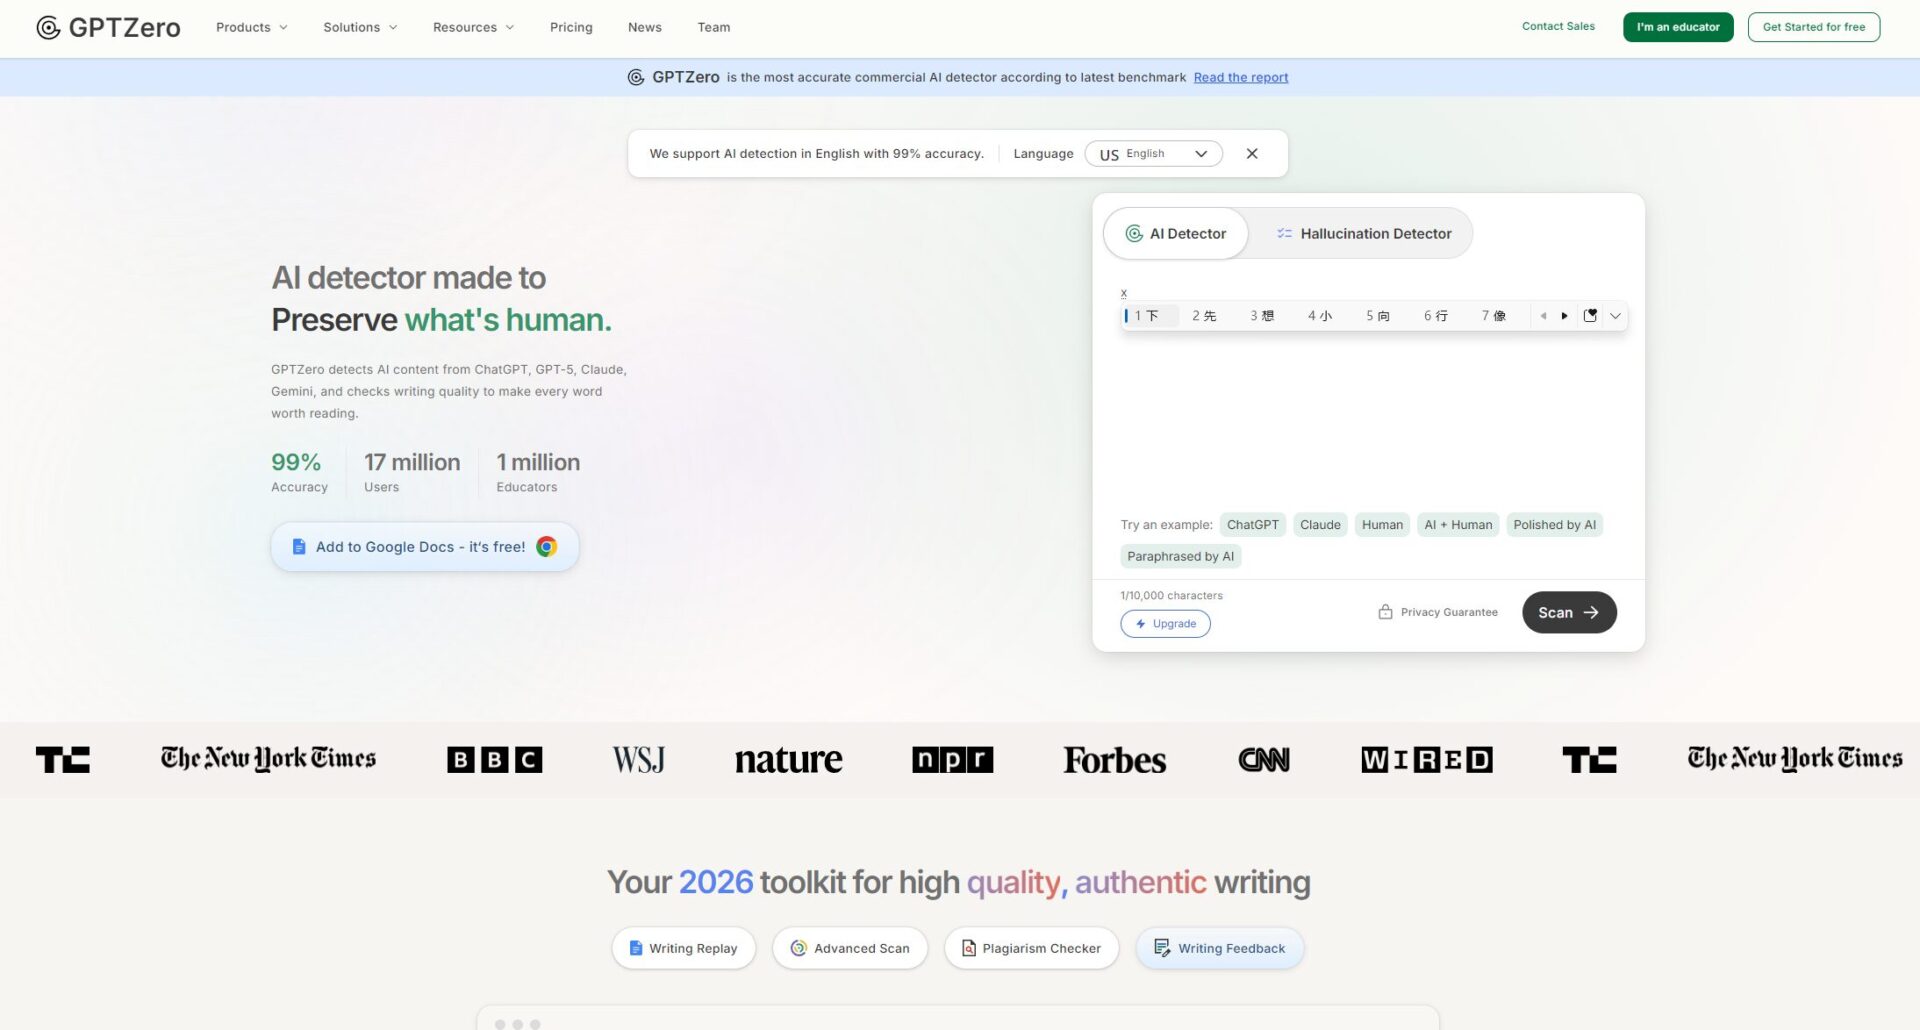This screenshot has height=1030, width=1920.
Task: Load the ChatGPT example text
Action: click(x=1253, y=525)
